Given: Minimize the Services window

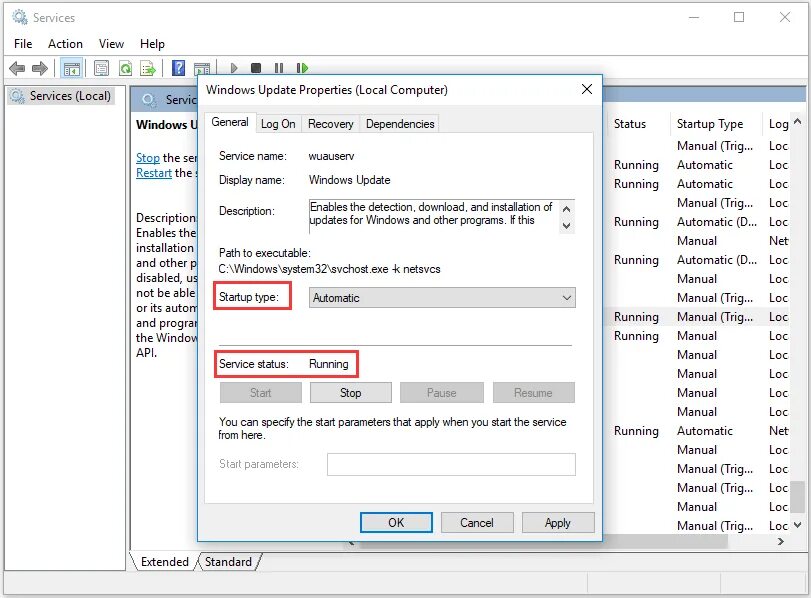Looking at the screenshot, I should click(x=694, y=17).
